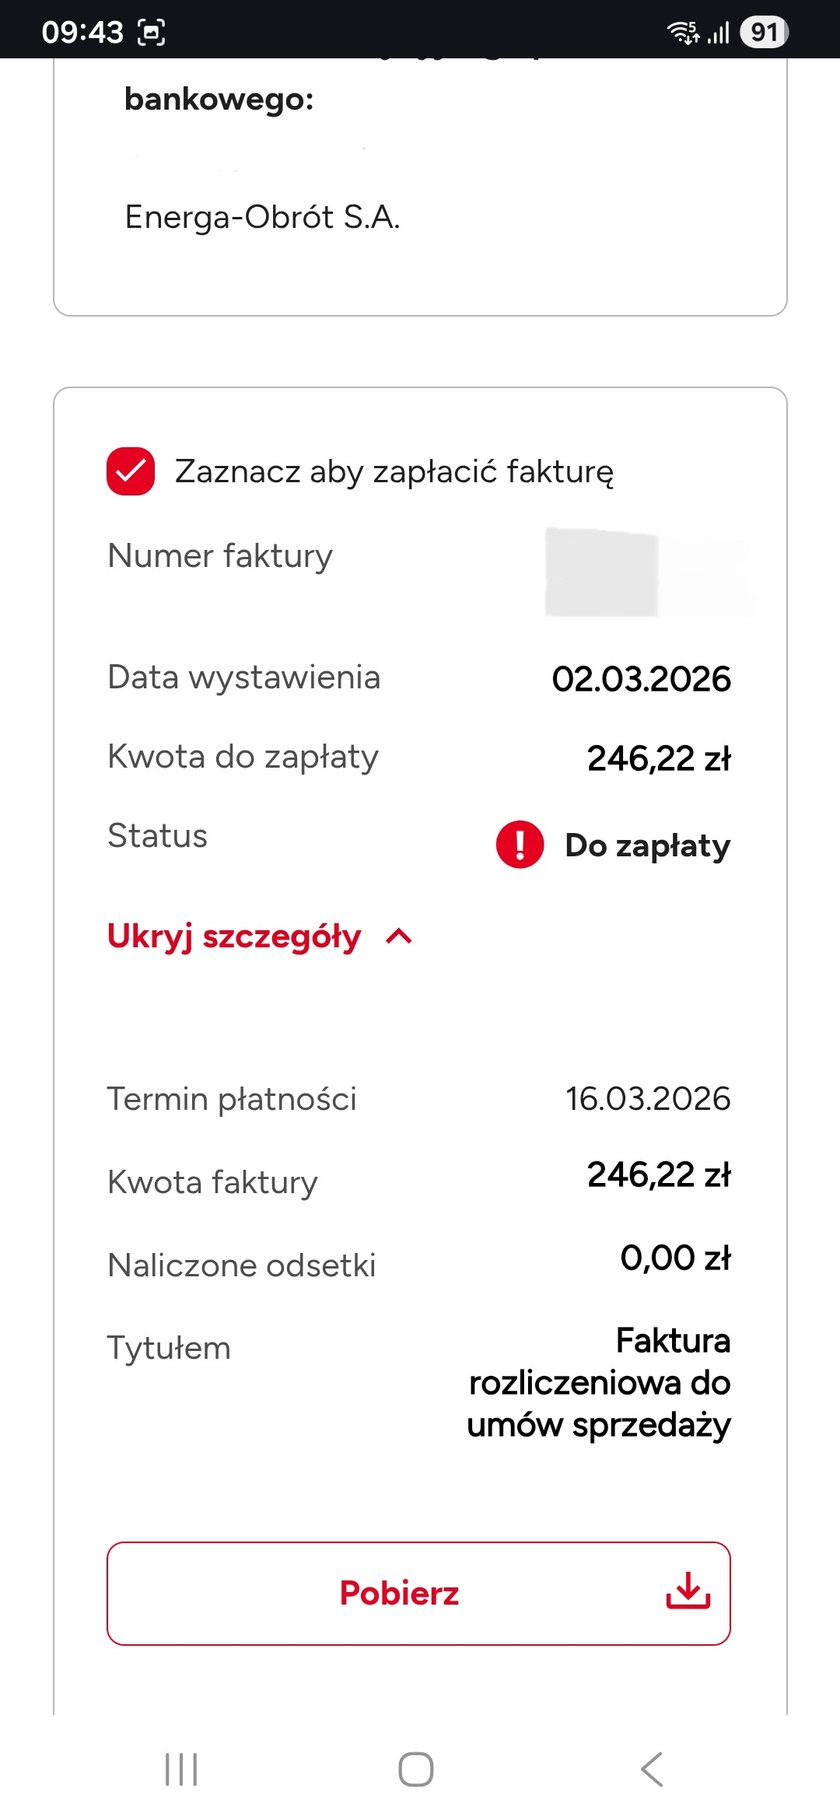Hide invoice details by tapping Ukryj szczegóły
Screen dimensions: 840x1820
click(233, 936)
